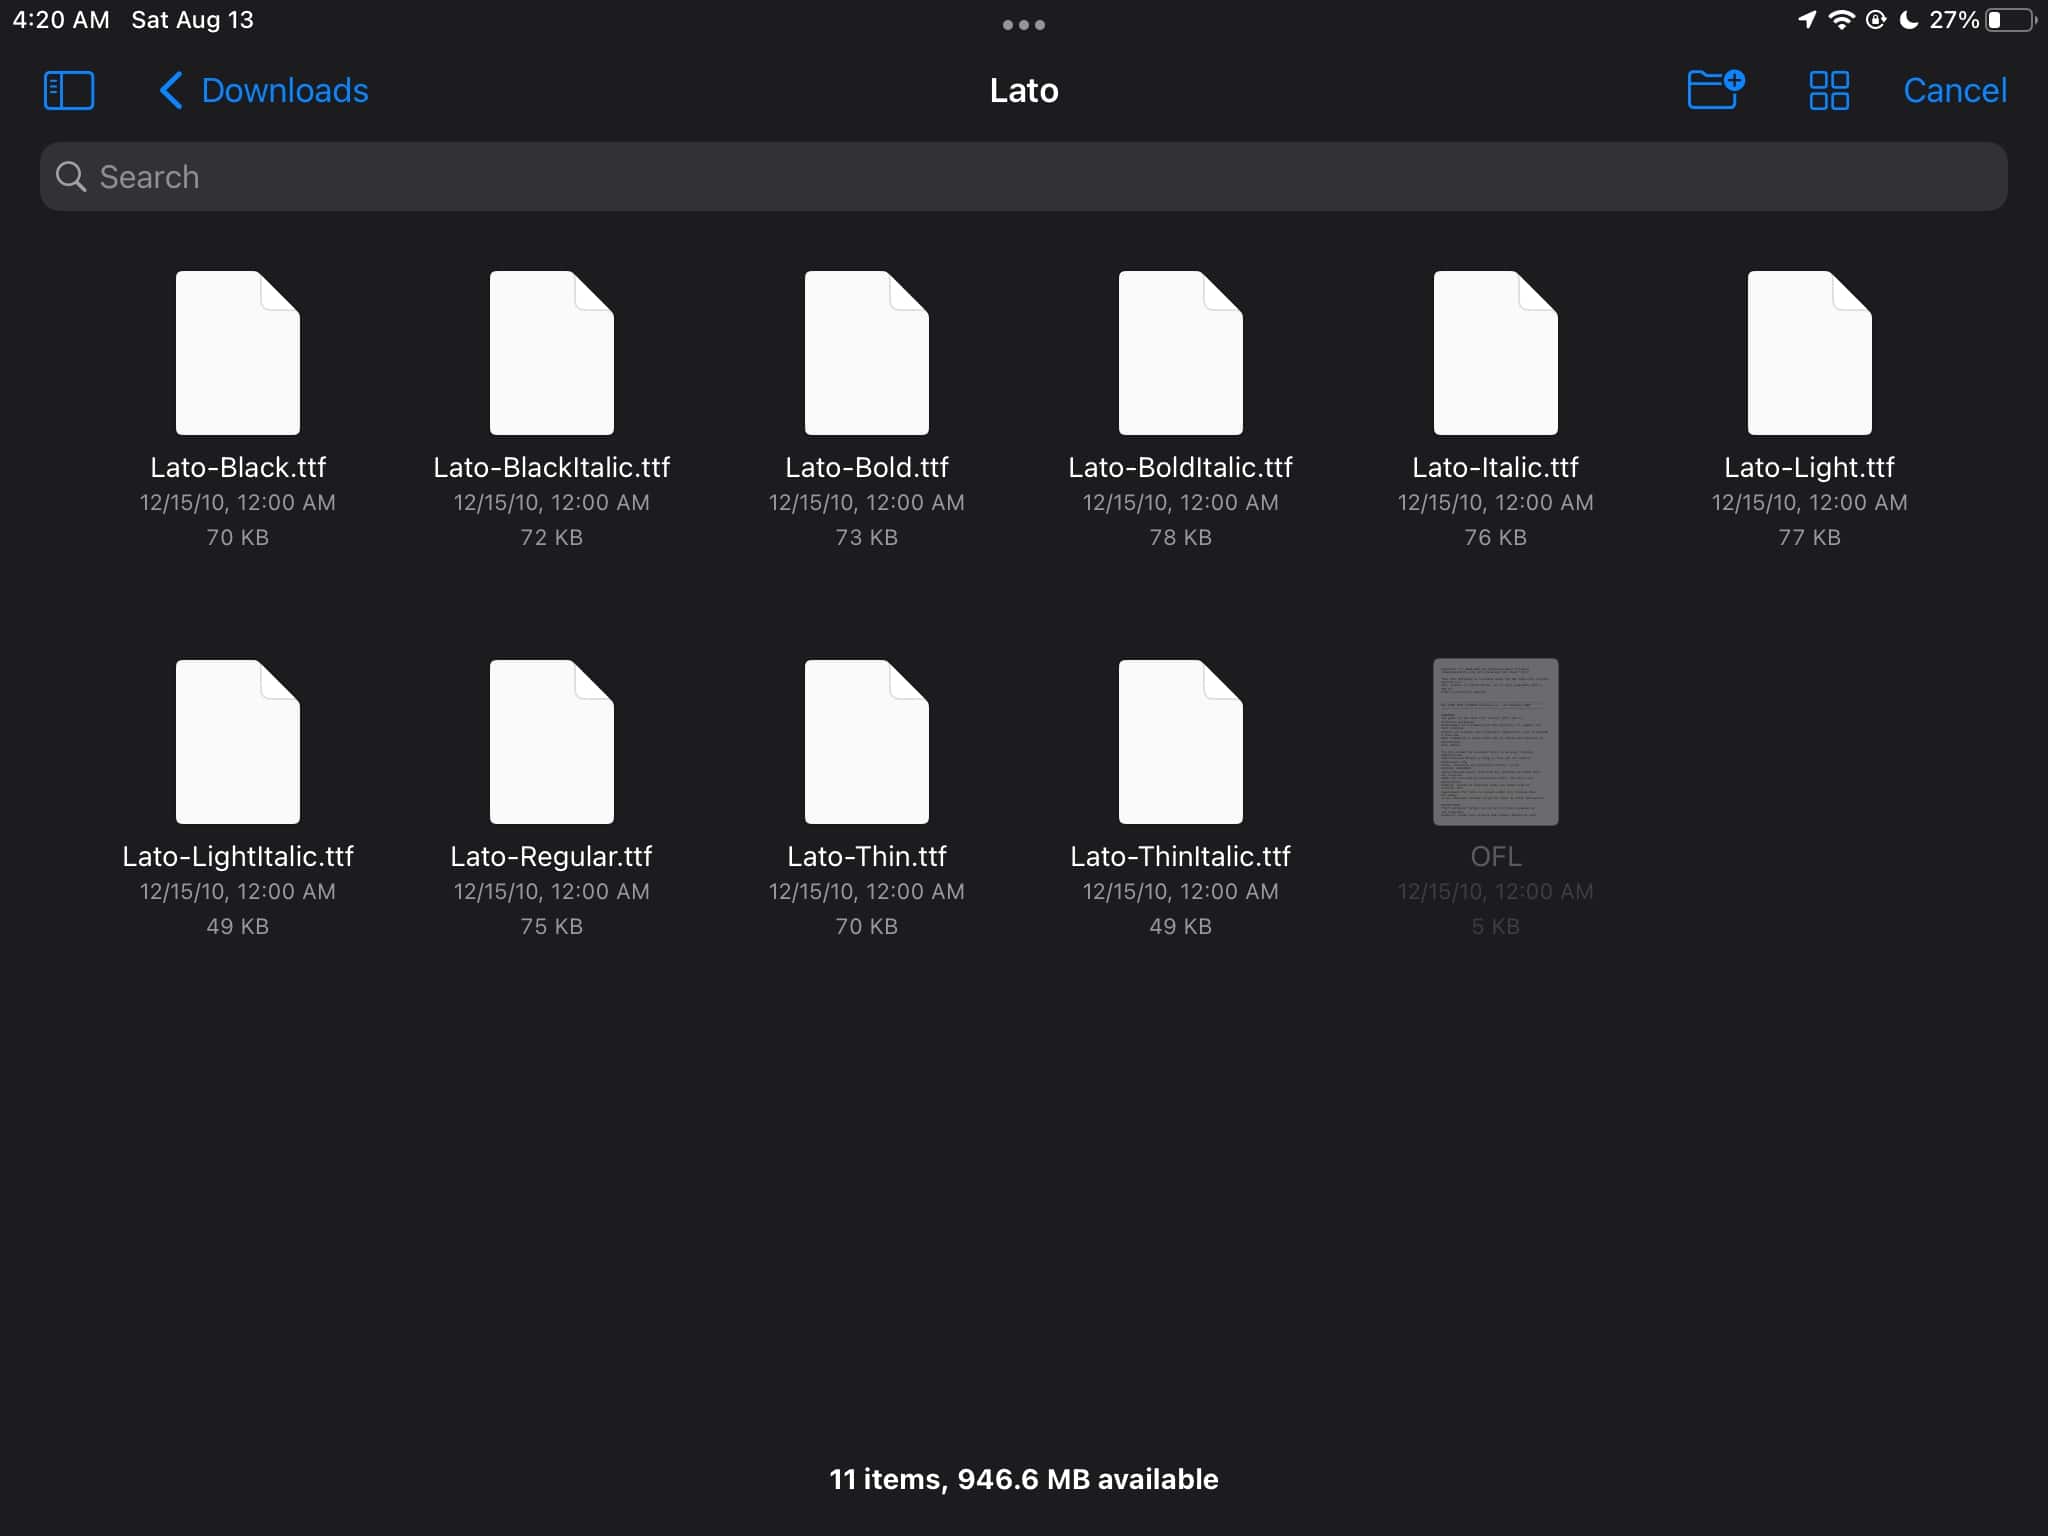The height and width of the screenshot is (1536, 2048).
Task: Cancel the file selection
Action: tap(1954, 90)
